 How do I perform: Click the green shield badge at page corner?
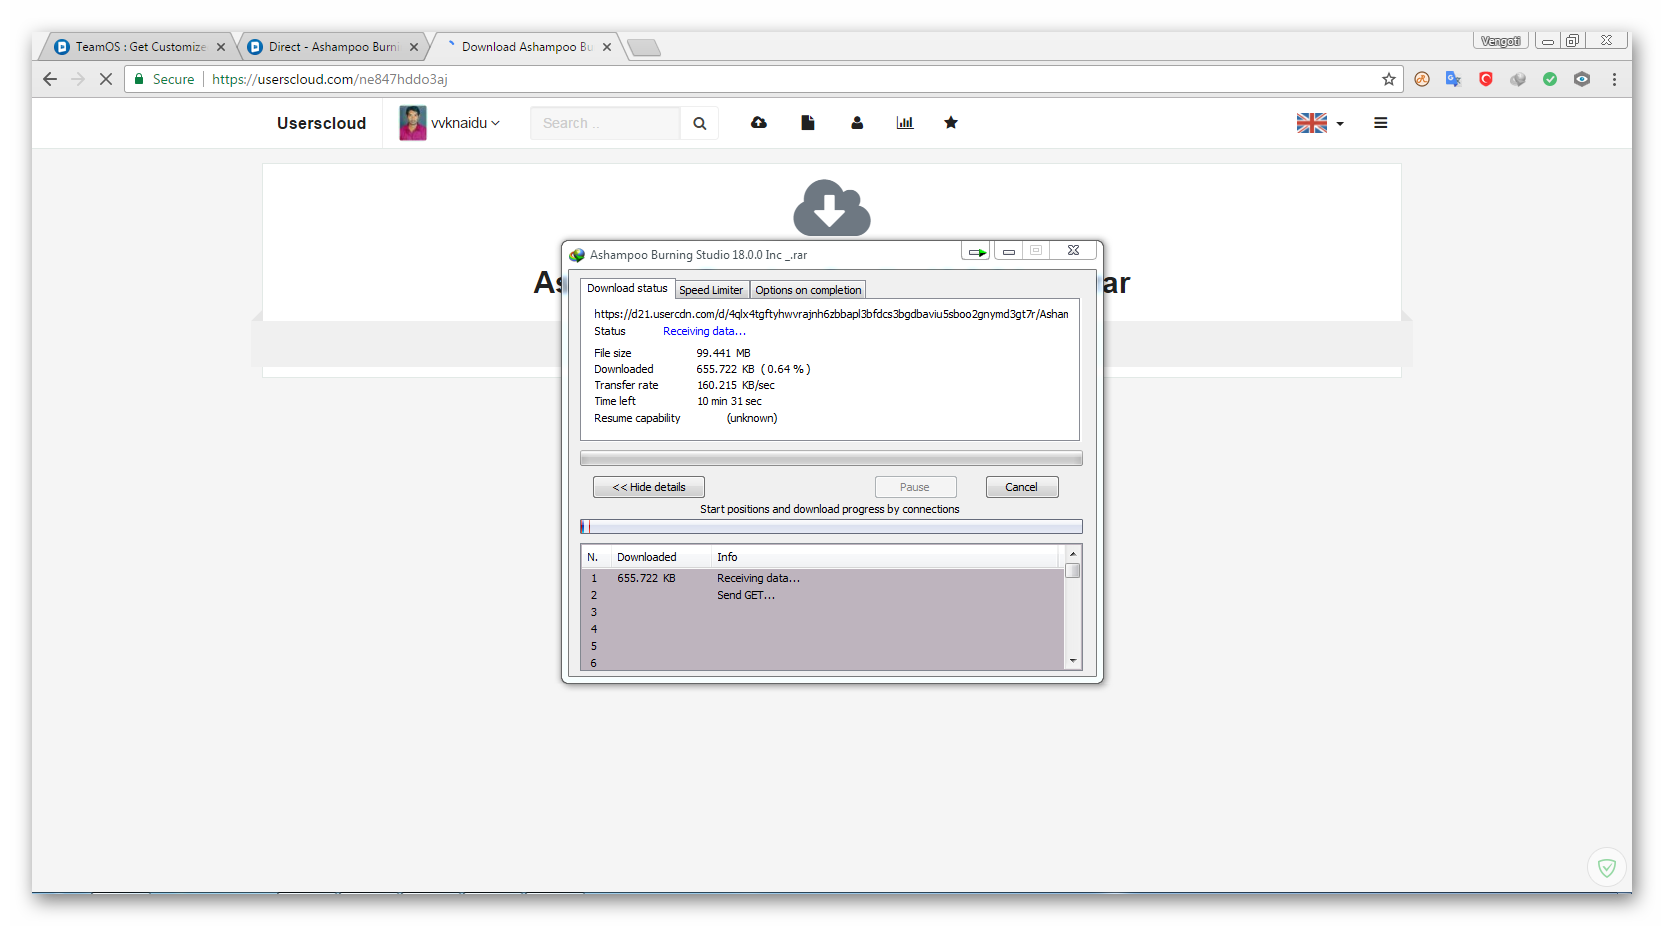tap(1607, 867)
